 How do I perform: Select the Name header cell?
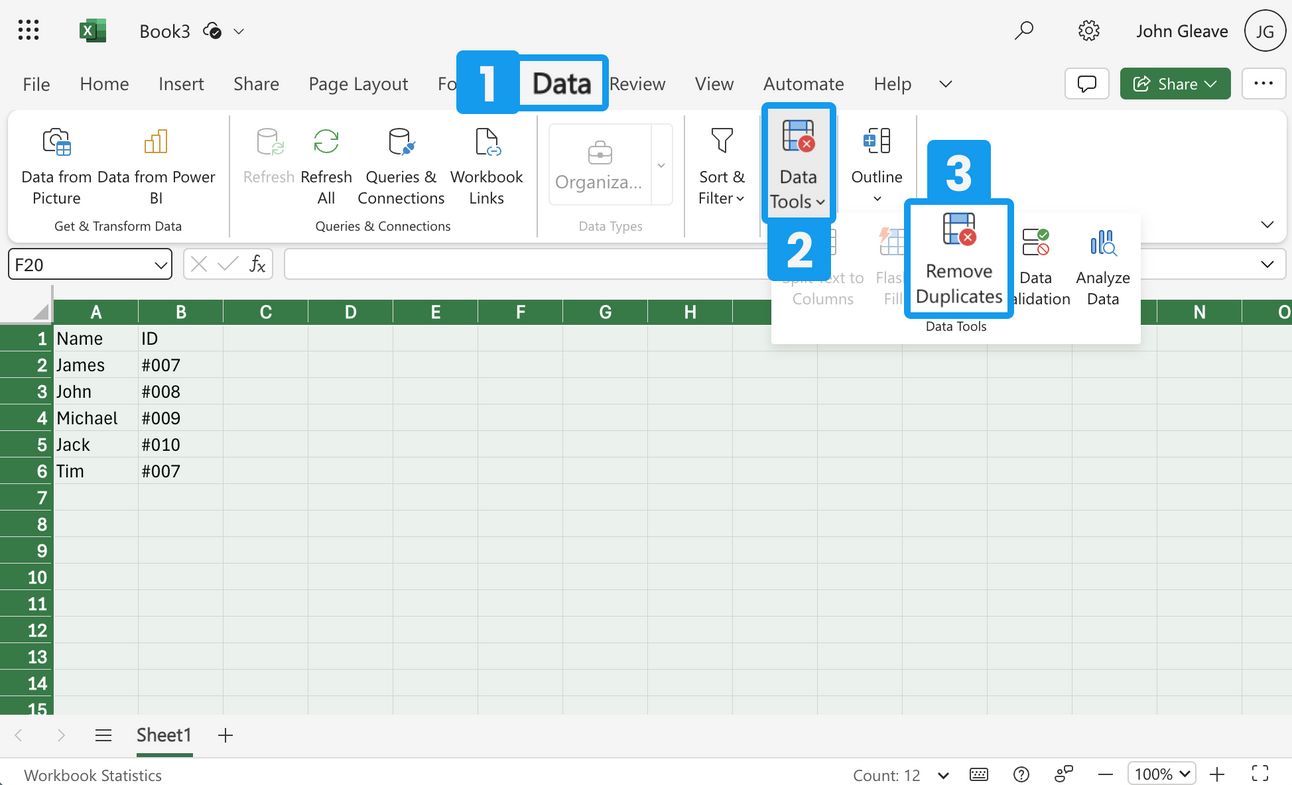click(96, 339)
